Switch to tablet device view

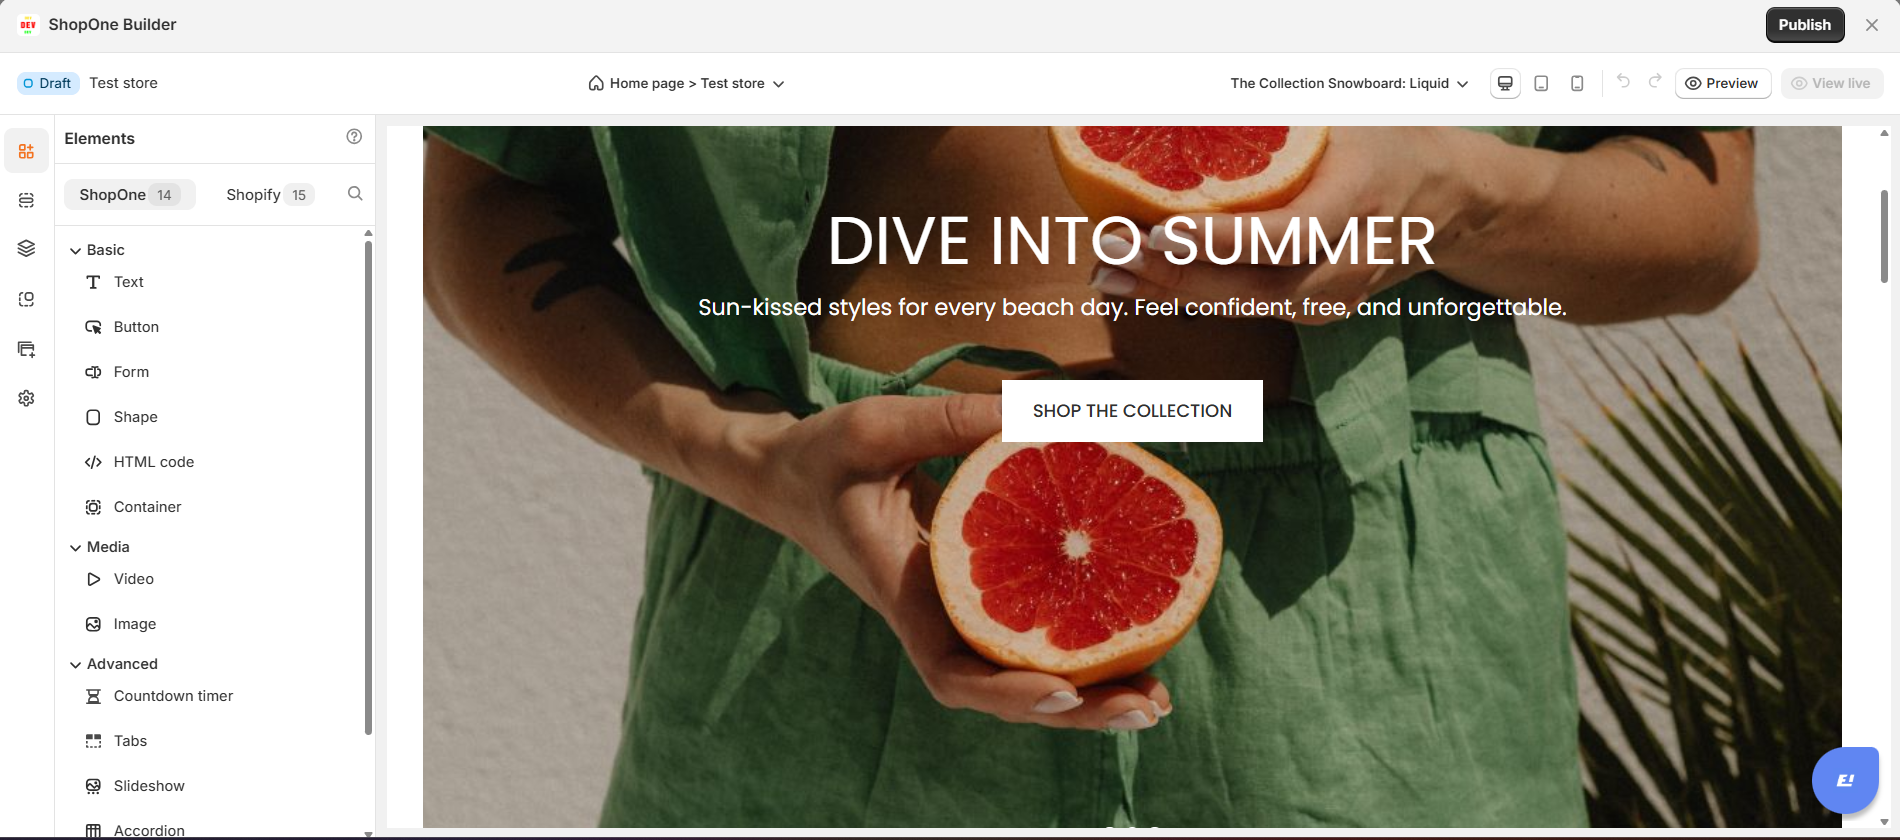1541,83
